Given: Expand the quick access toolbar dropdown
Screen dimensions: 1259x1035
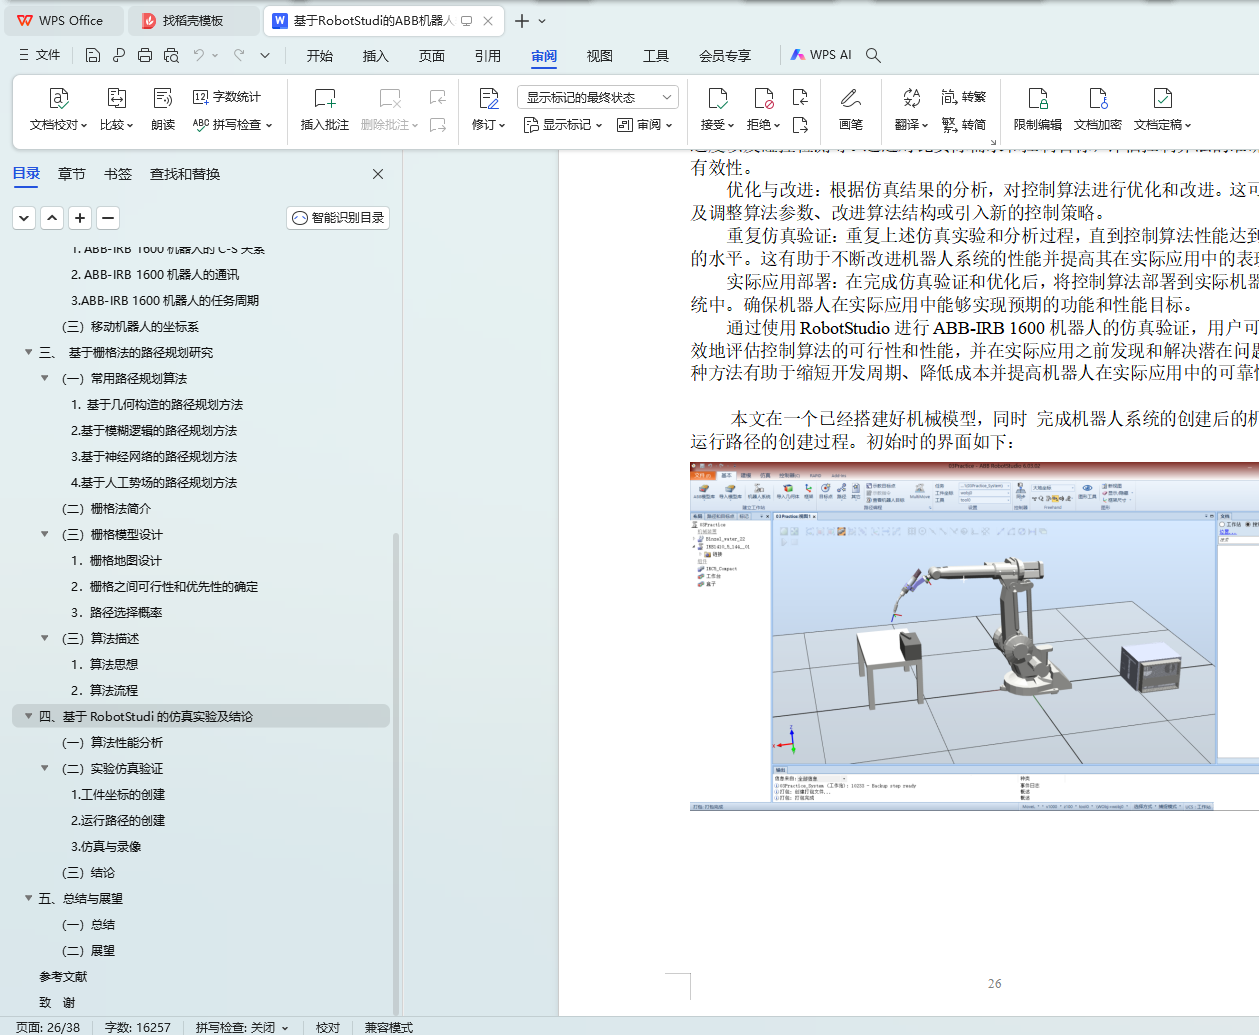Looking at the screenshot, I should (x=265, y=55).
